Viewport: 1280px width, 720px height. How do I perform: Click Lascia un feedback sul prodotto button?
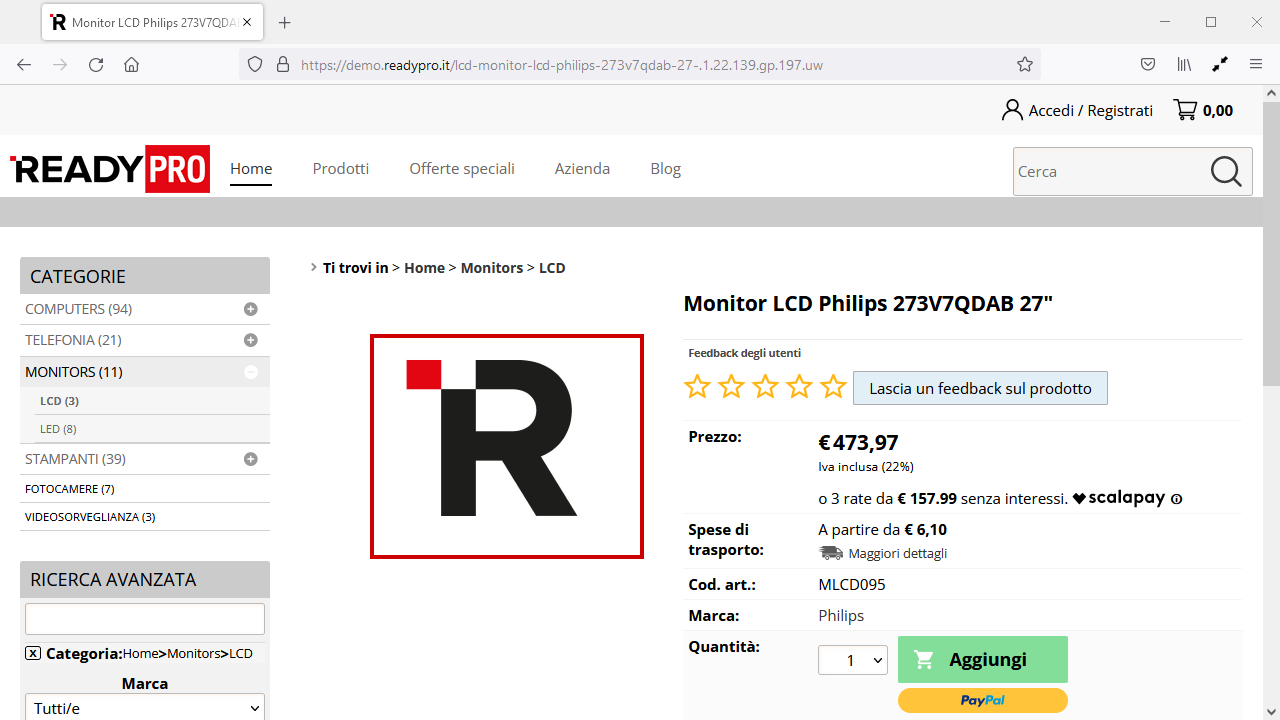point(980,388)
